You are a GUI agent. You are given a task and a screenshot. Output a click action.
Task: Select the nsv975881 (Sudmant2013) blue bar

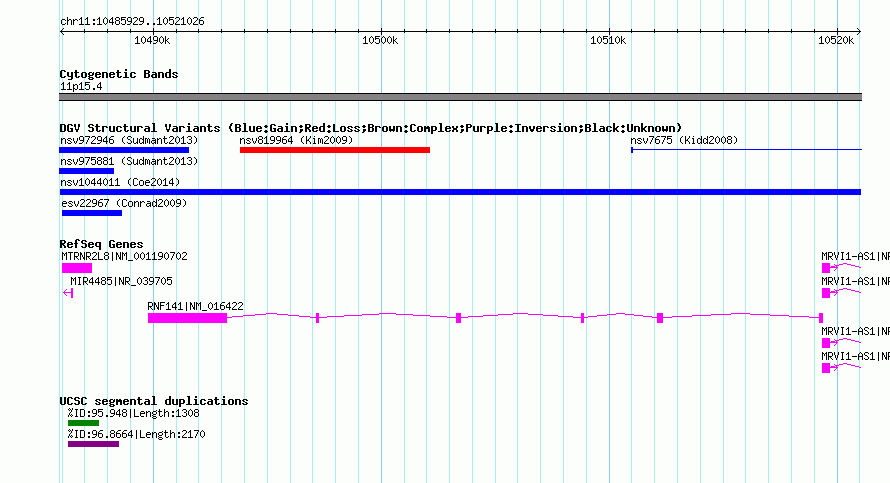tap(86, 171)
